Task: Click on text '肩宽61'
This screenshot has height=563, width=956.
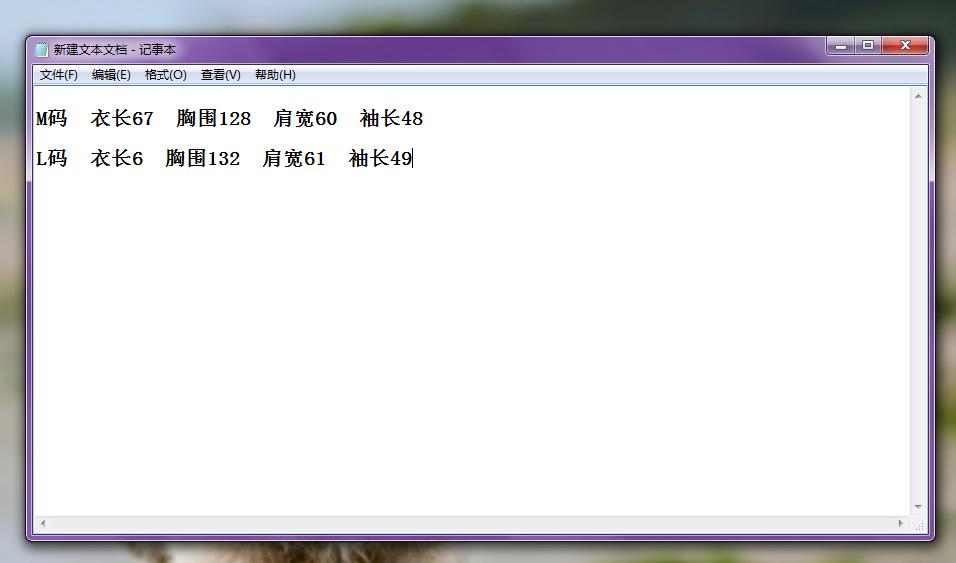Action: point(294,158)
